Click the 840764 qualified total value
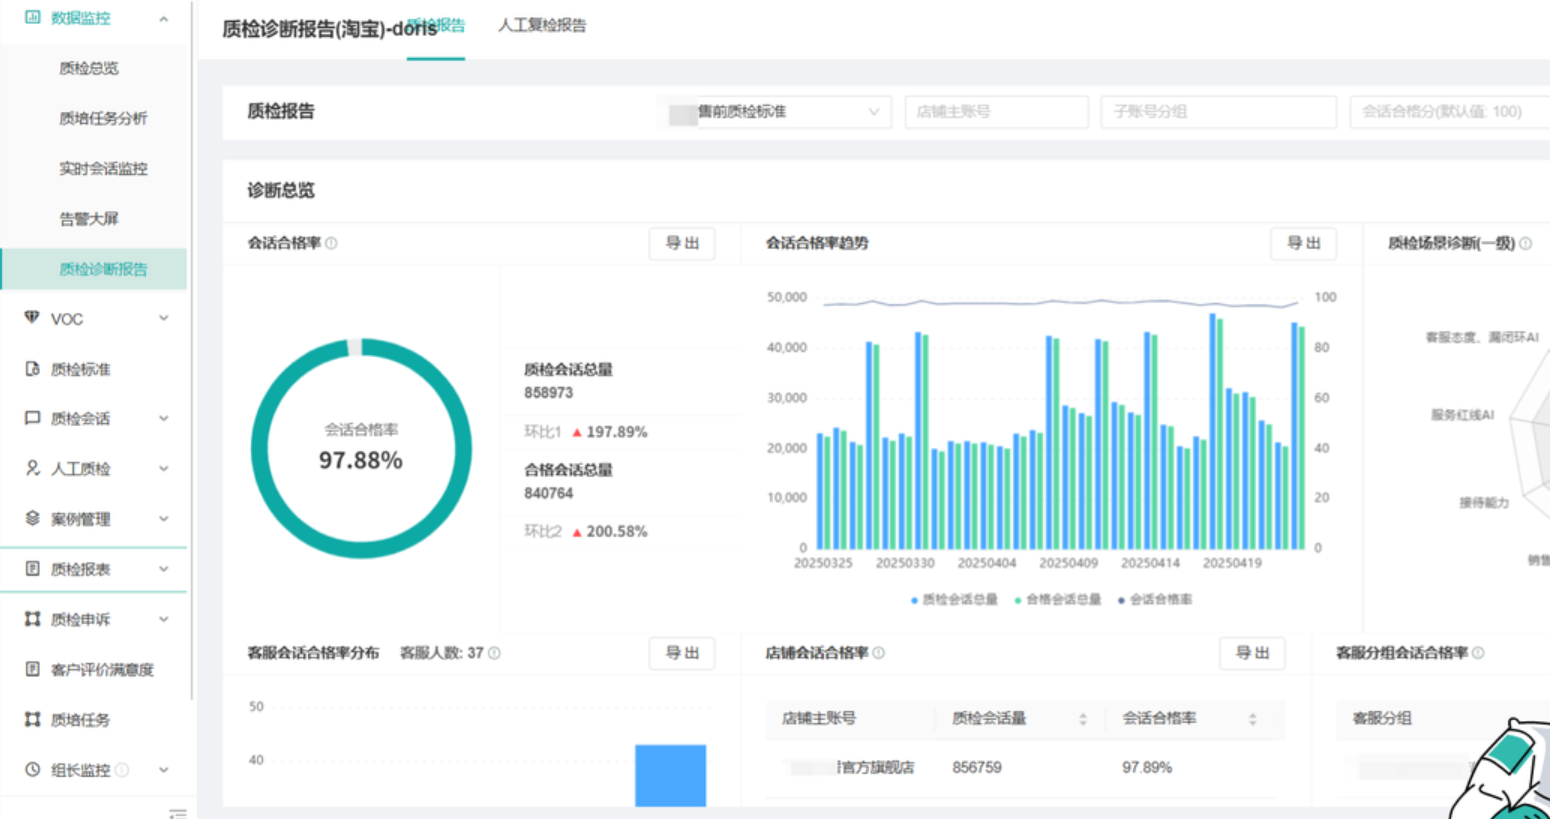 pos(549,493)
